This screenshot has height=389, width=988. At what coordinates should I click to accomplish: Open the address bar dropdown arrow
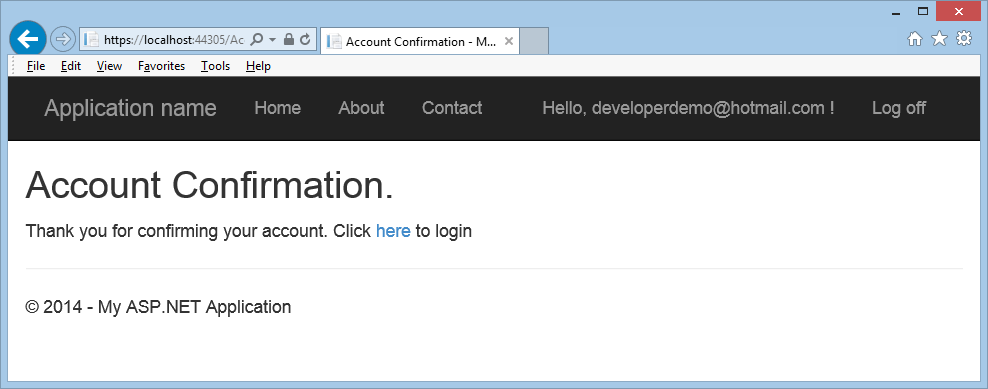[x=273, y=40]
